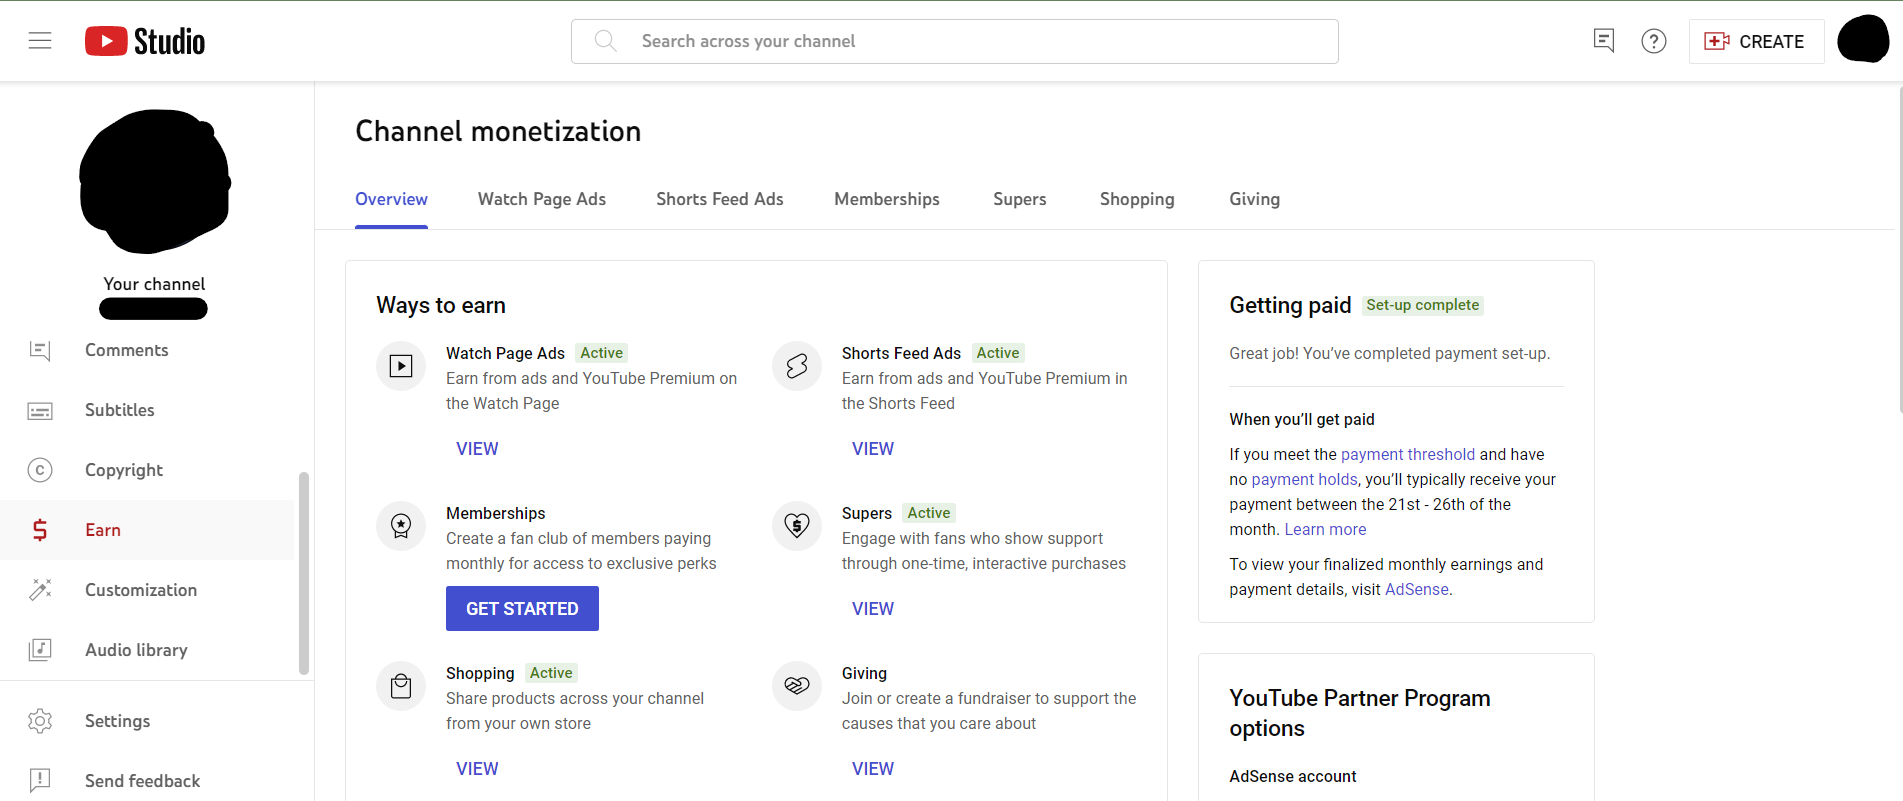Click the Subtitles sidebar icon
Image resolution: width=1903 pixels, height=801 pixels.
40,410
